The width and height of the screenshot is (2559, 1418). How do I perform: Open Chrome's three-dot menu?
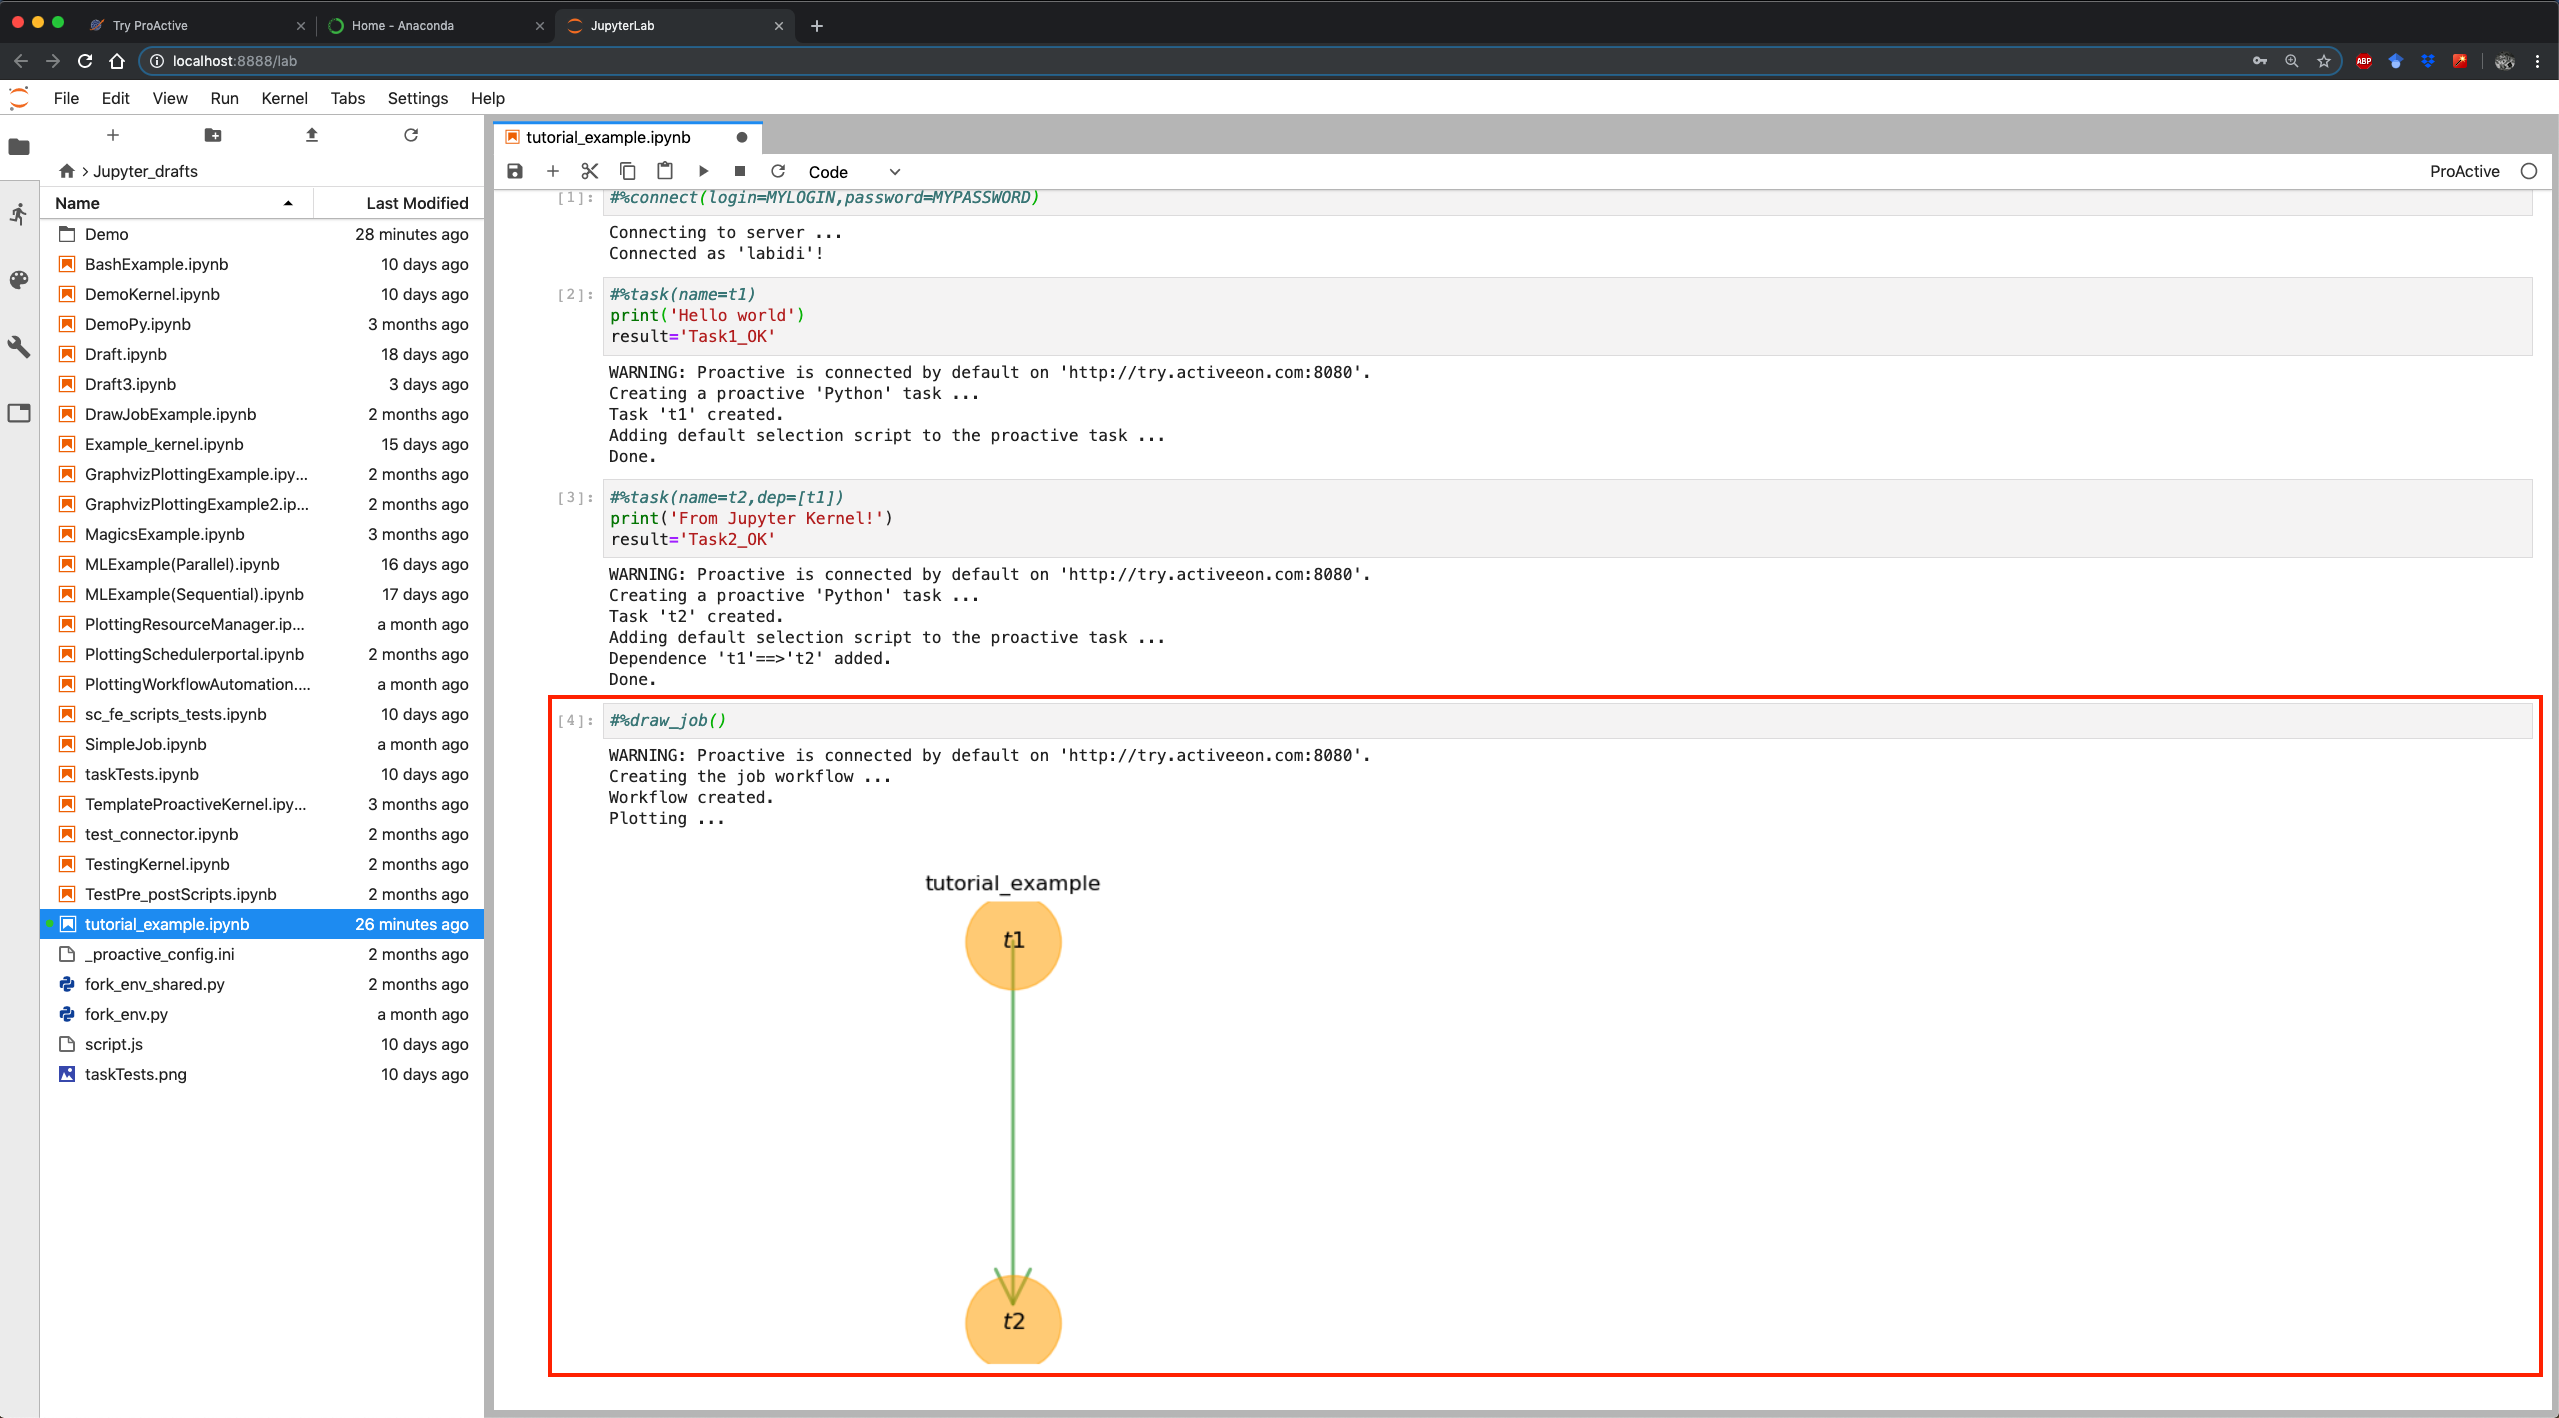click(x=2538, y=61)
